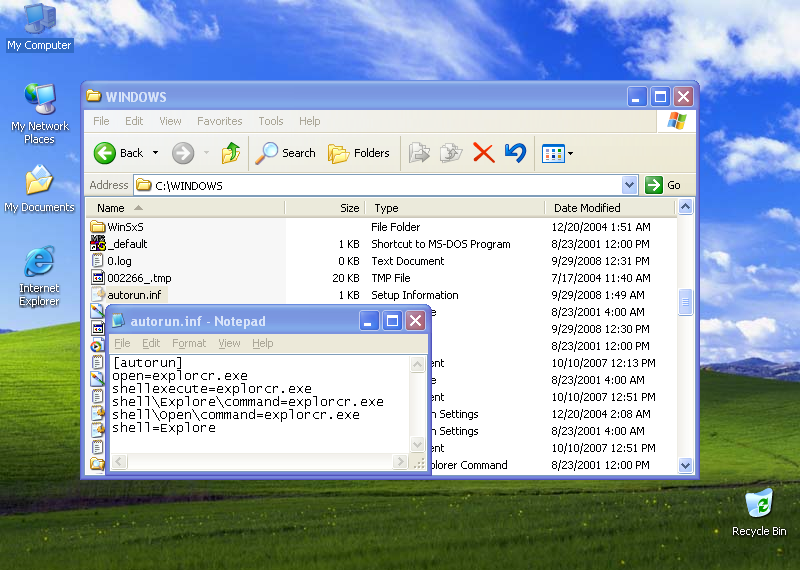Click the Move To toolbar icon

419,153
